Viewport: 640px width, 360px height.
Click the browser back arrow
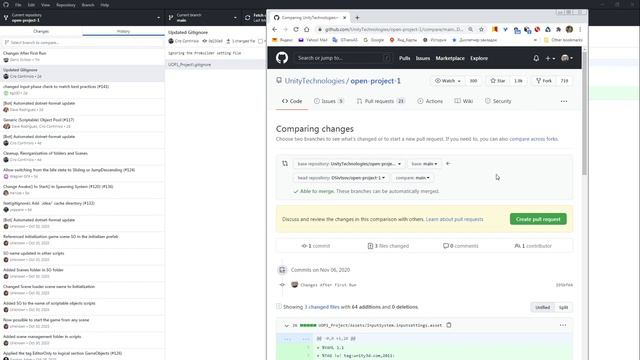(x=275, y=29)
